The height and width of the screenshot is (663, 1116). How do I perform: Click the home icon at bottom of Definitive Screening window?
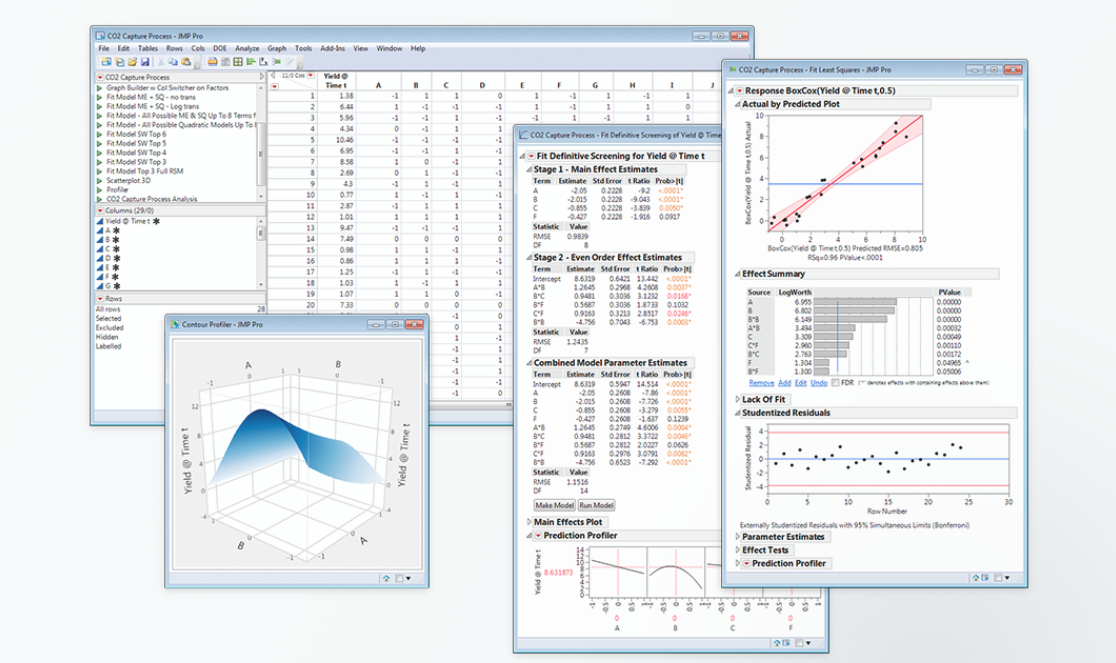tap(777, 642)
